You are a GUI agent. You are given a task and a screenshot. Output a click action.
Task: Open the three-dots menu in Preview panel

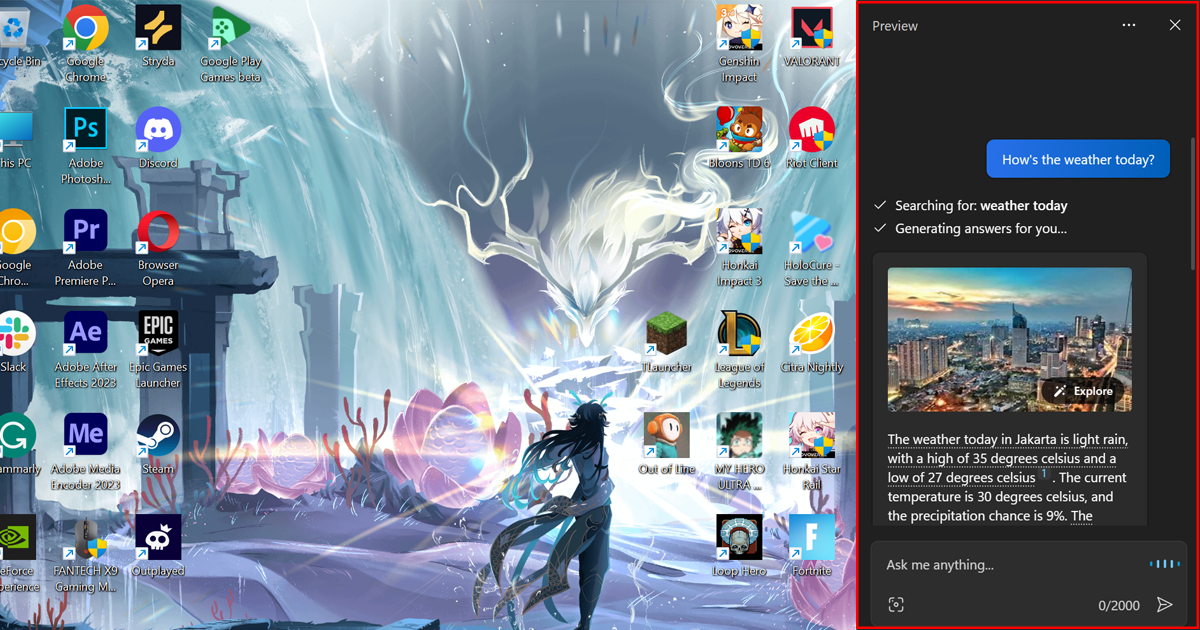[1129, 25]
